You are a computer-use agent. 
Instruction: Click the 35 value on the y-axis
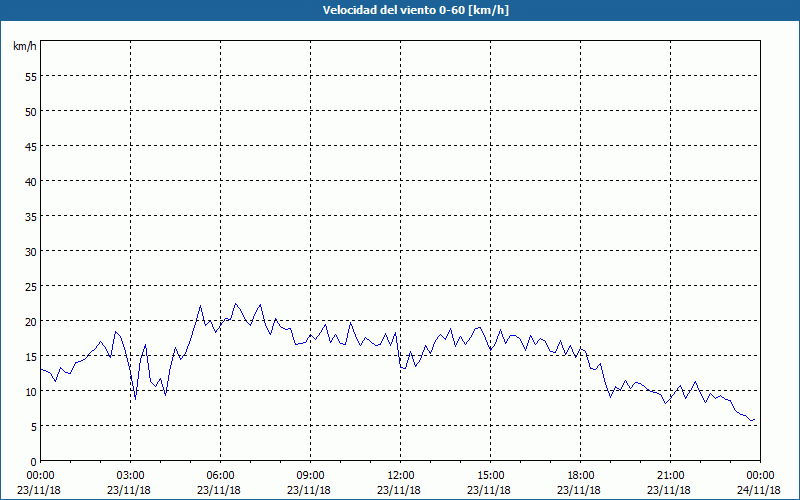tap(31, 217)
